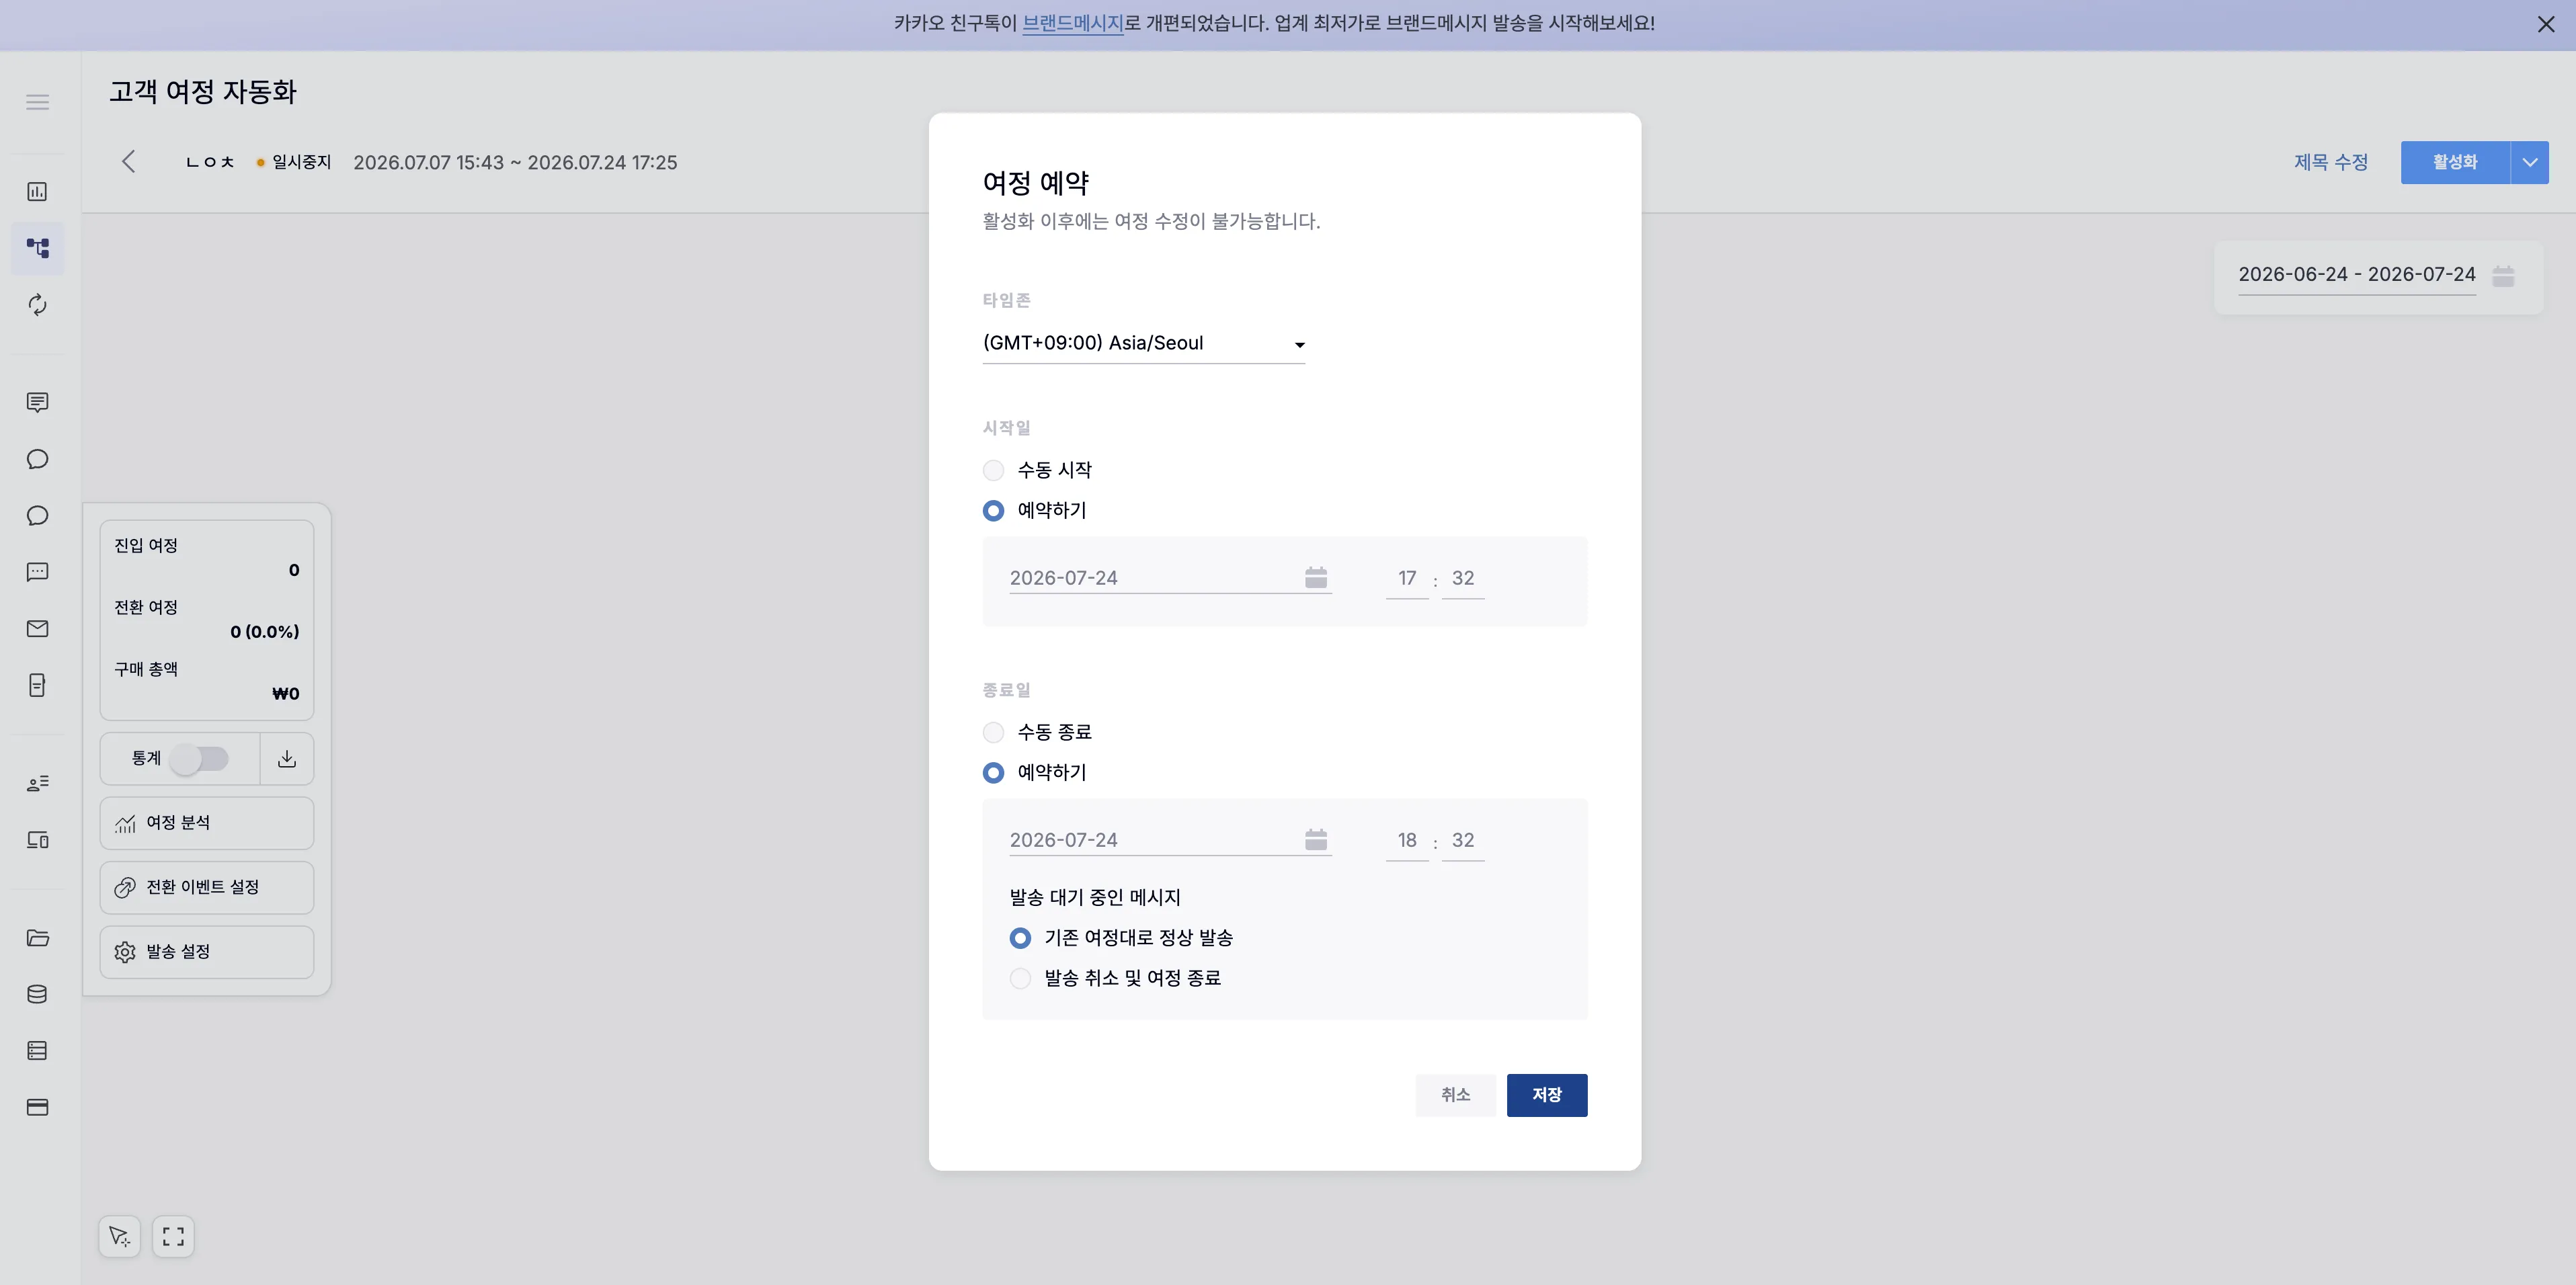This screenshot has height=1285, width=2576.
Task: Click the 구매 총액 ₩0 value
Action: (285, 694)
